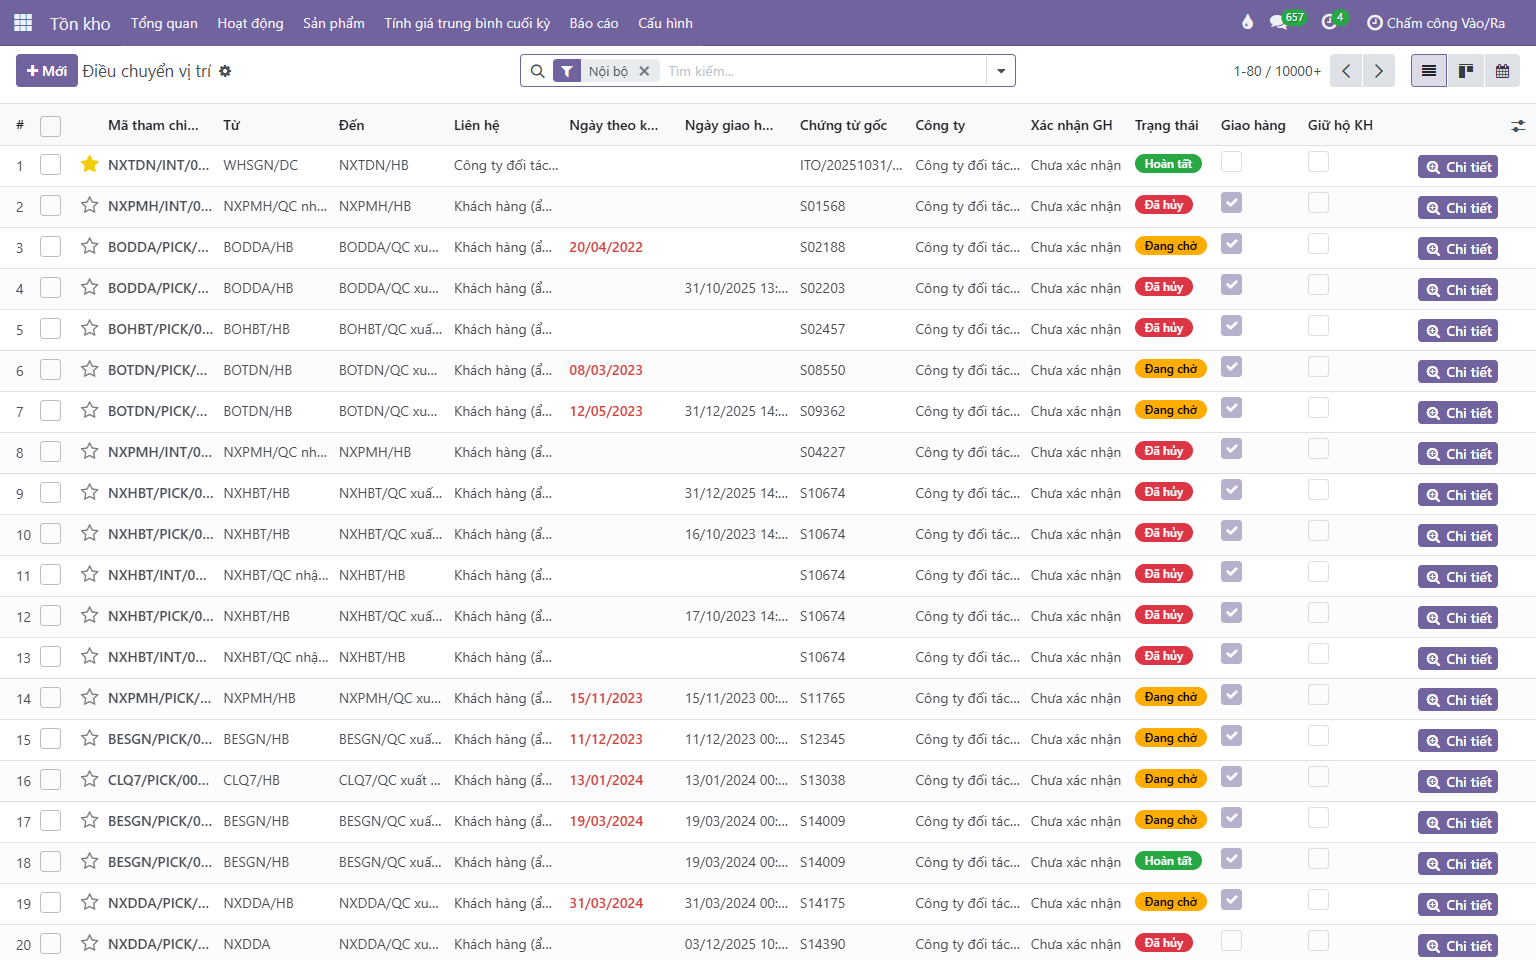Sort by Mã tham chiếu column header
The width and height of the screenshot is (1536, 960).
(x=153, y=125)
